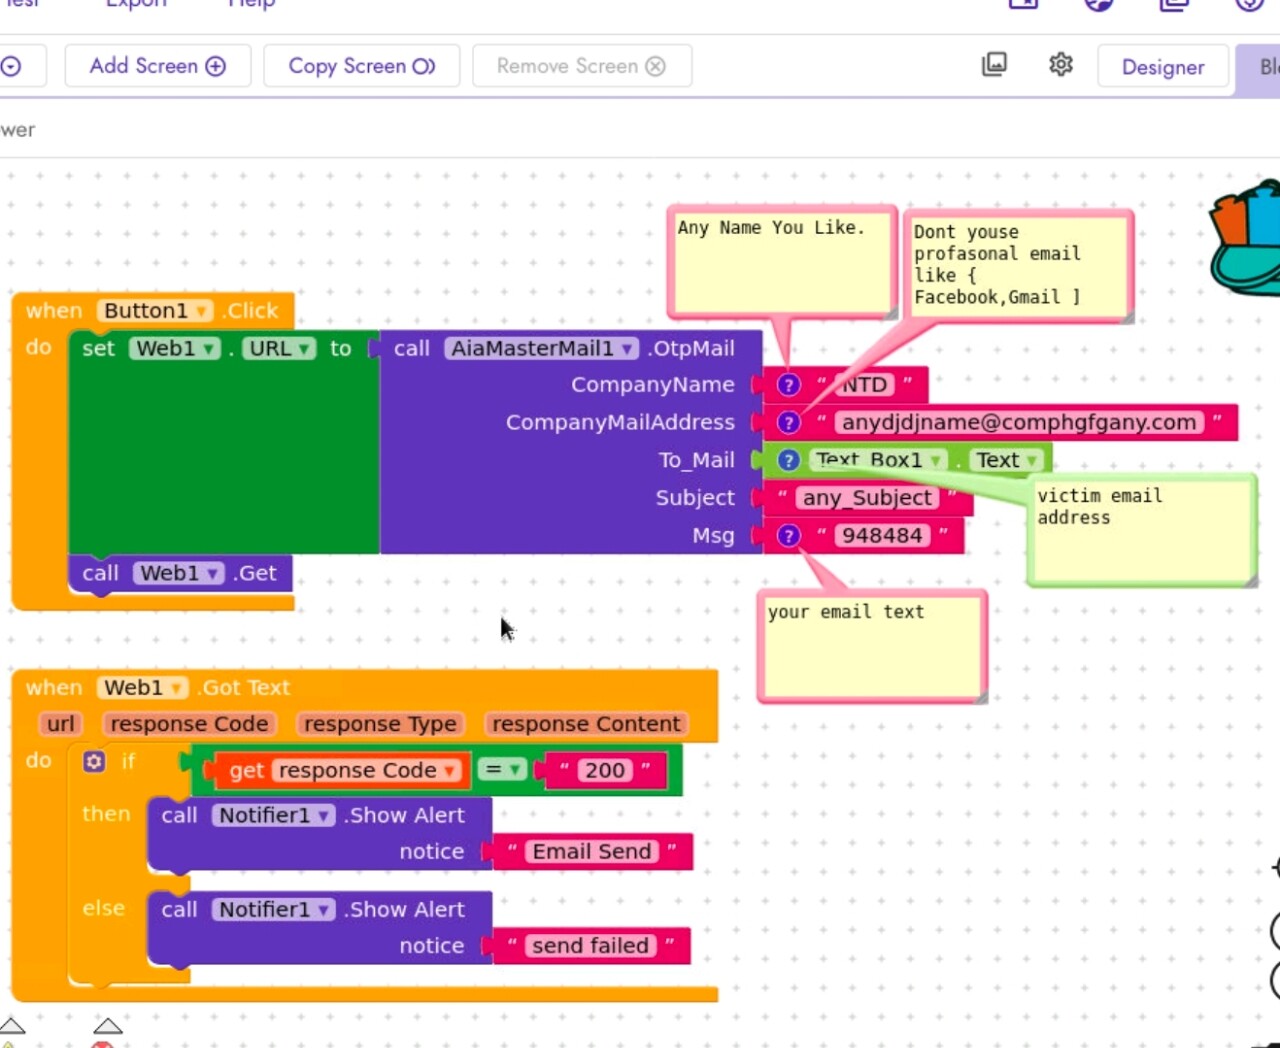Click the screen selector arrow left of Add Screen
Screen dimensions: 1280x1048
click(11, 66)
